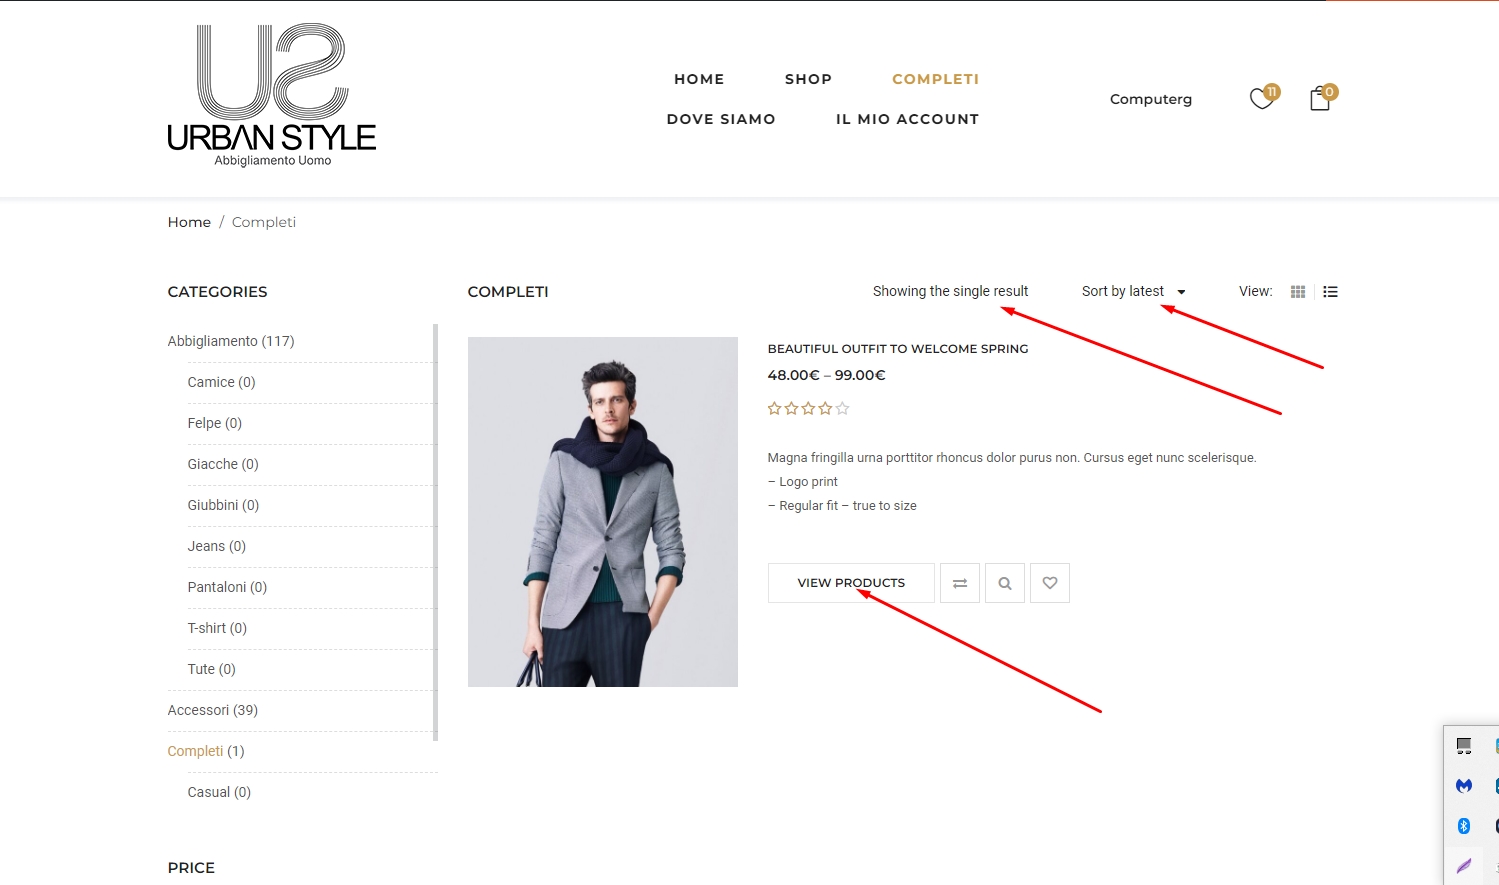Click the purple feather tray icon
The image size is (1499, 885).
click(1464, 866)
